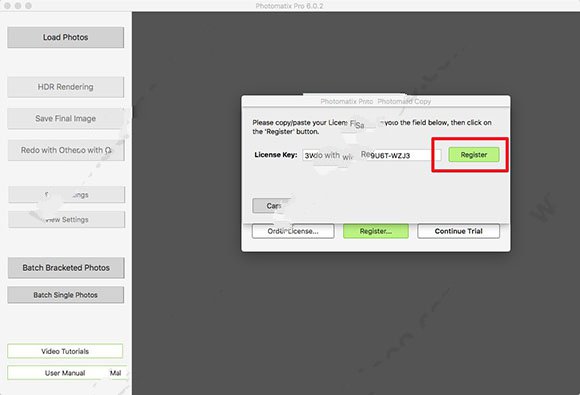Click the 'Photomatix Pro 6.0.2' window title
580x395 pixels.
[289, 6]
